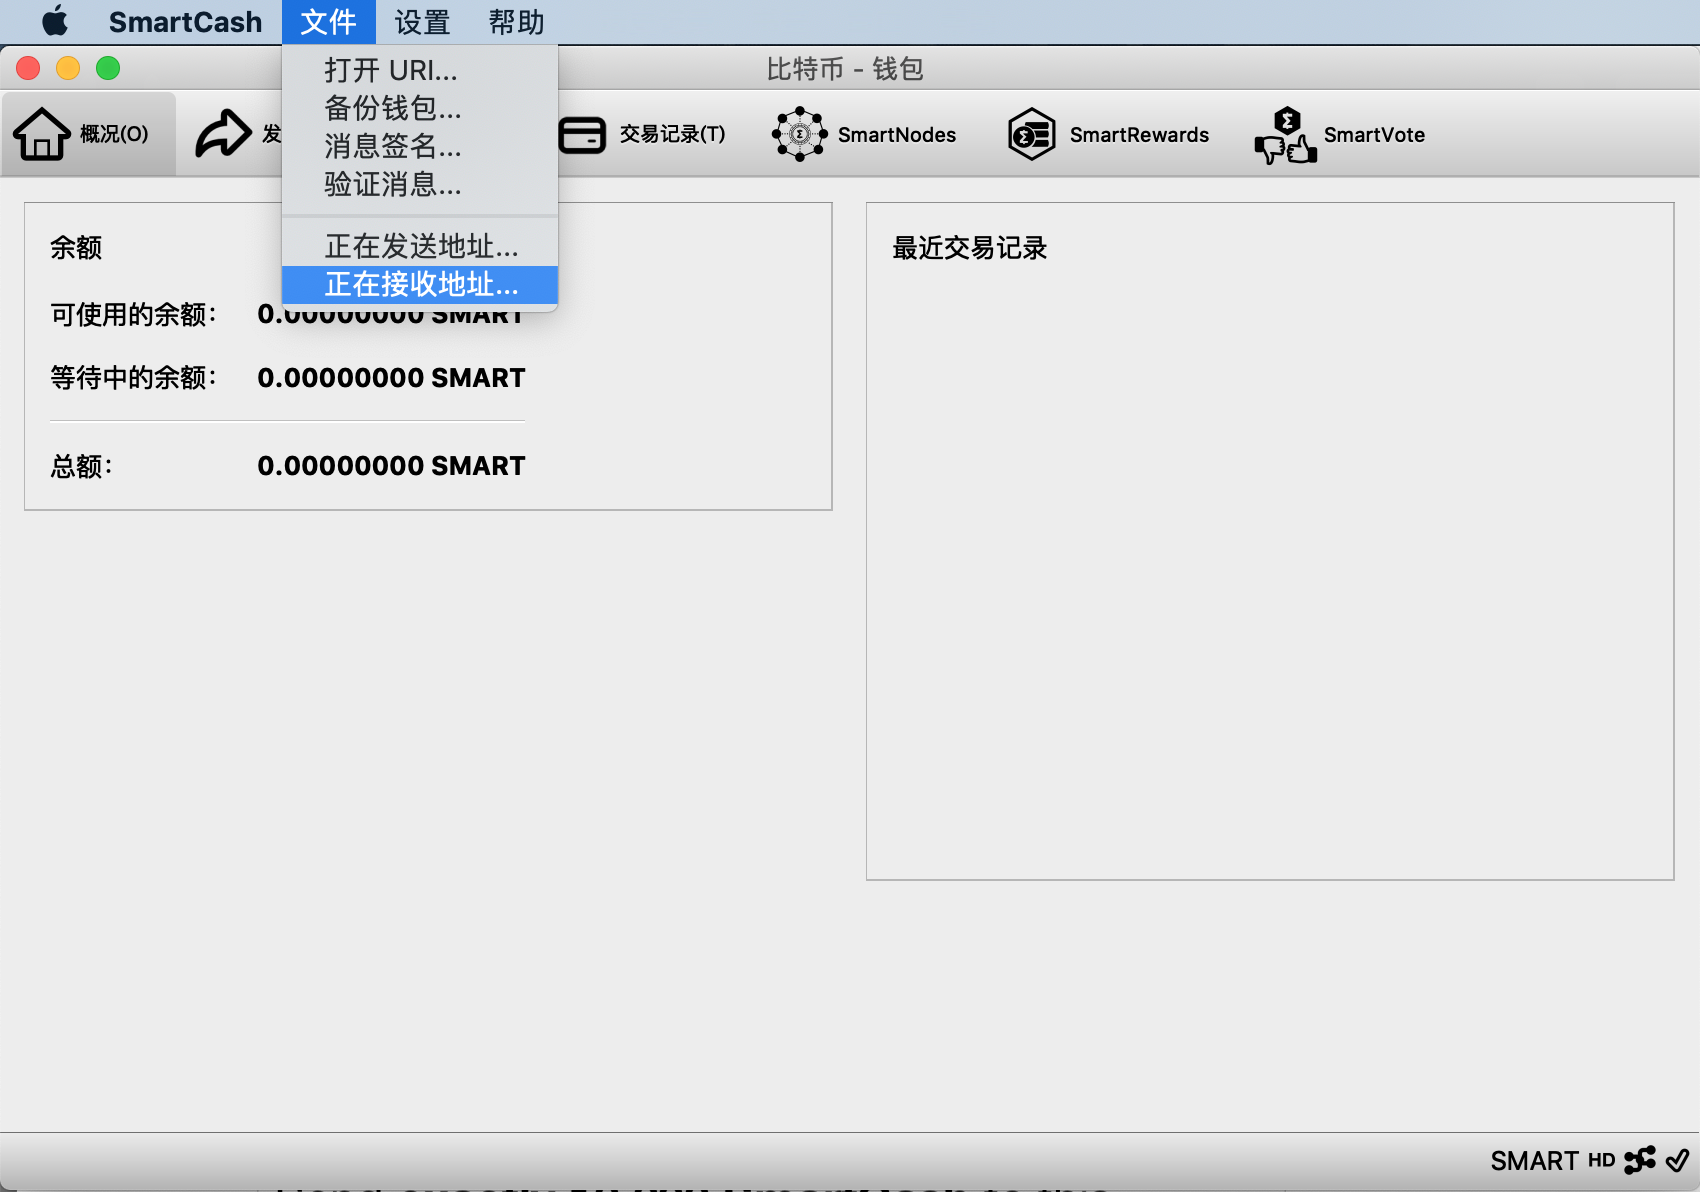The height and width of the screenshot is (1192, 1700).
Task: Click the SmartVote thumbs icon
Action: [x=1285, y=136]
